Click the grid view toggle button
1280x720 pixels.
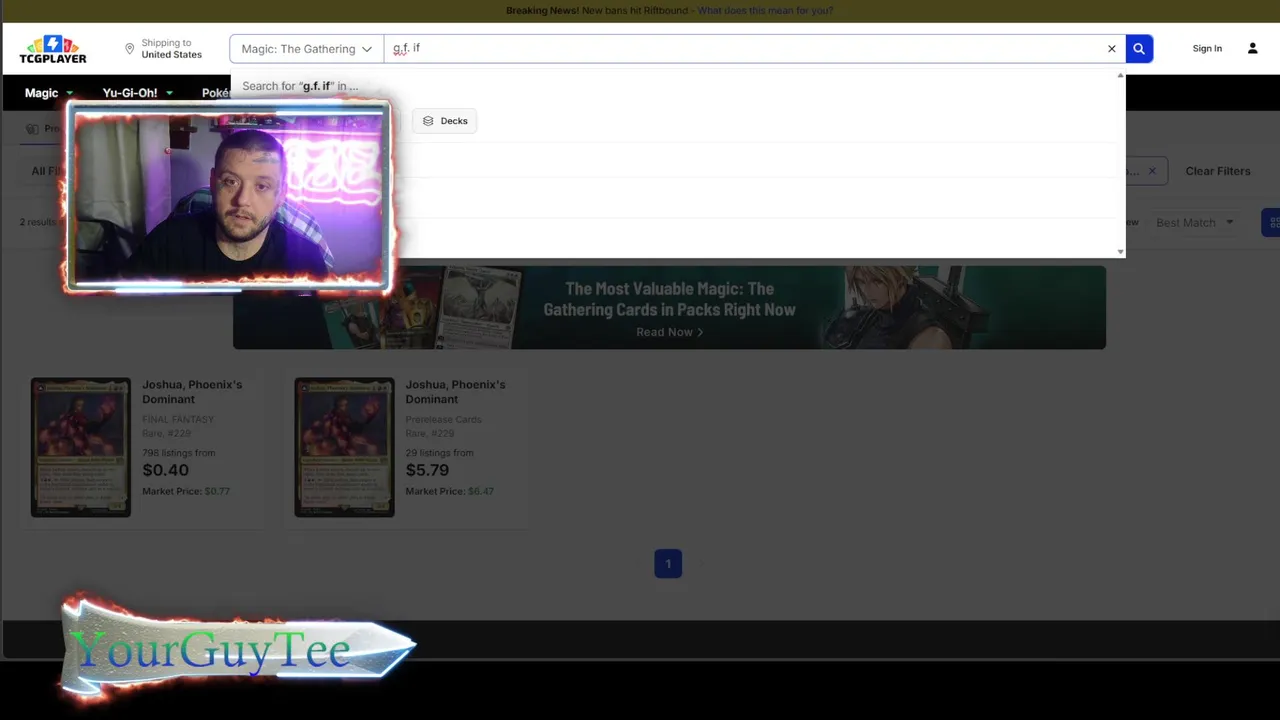coord(1271,222)
